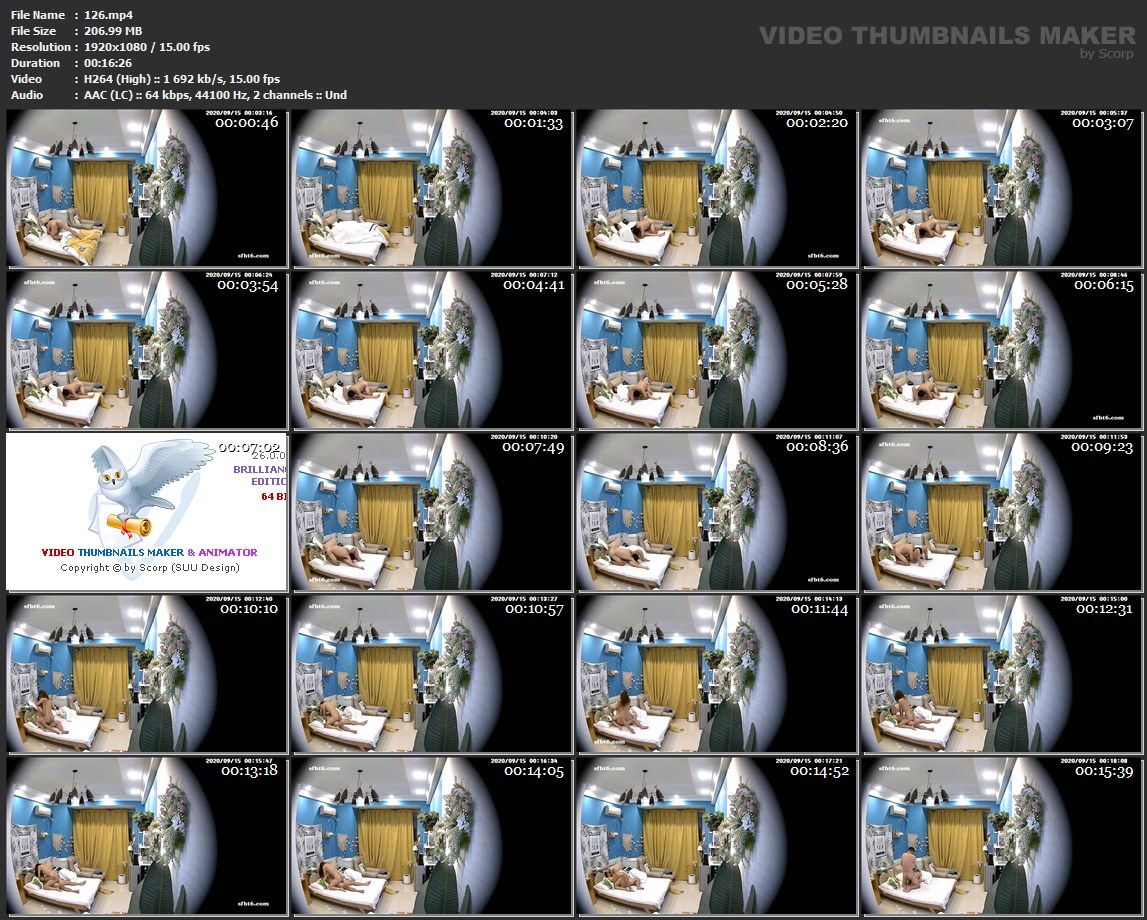Viewport: 1147px width, 920px height.
Task: Click the frame marked 00:03:54
Action: tap(147, 350)
